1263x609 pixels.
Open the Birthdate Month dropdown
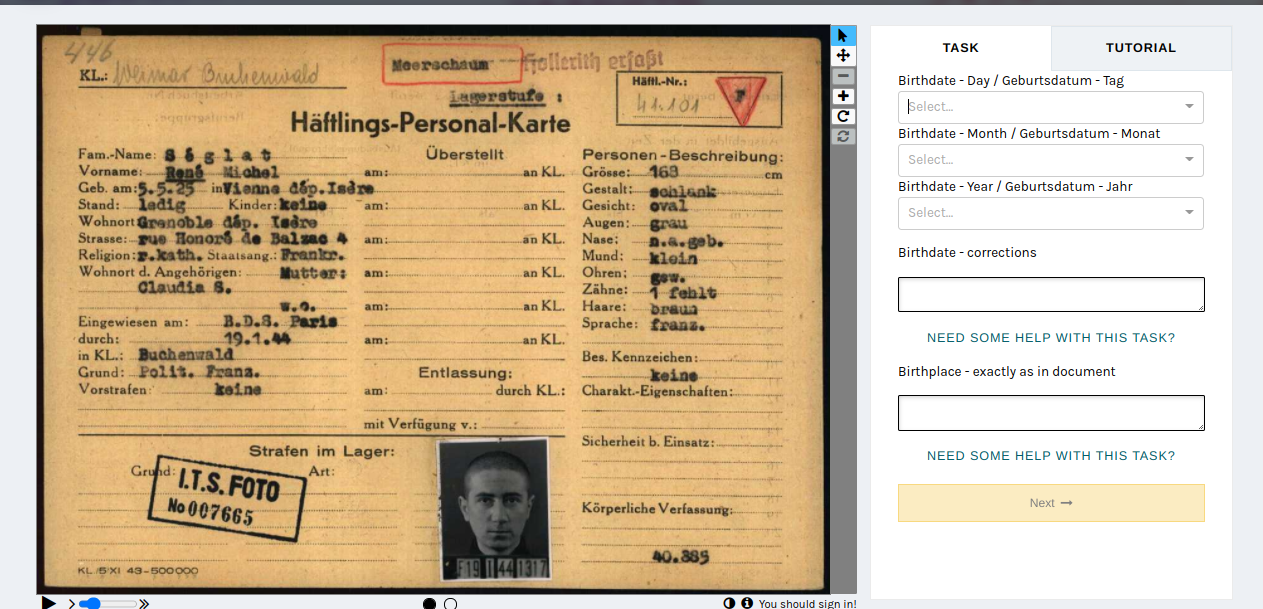pos(1051,160)
